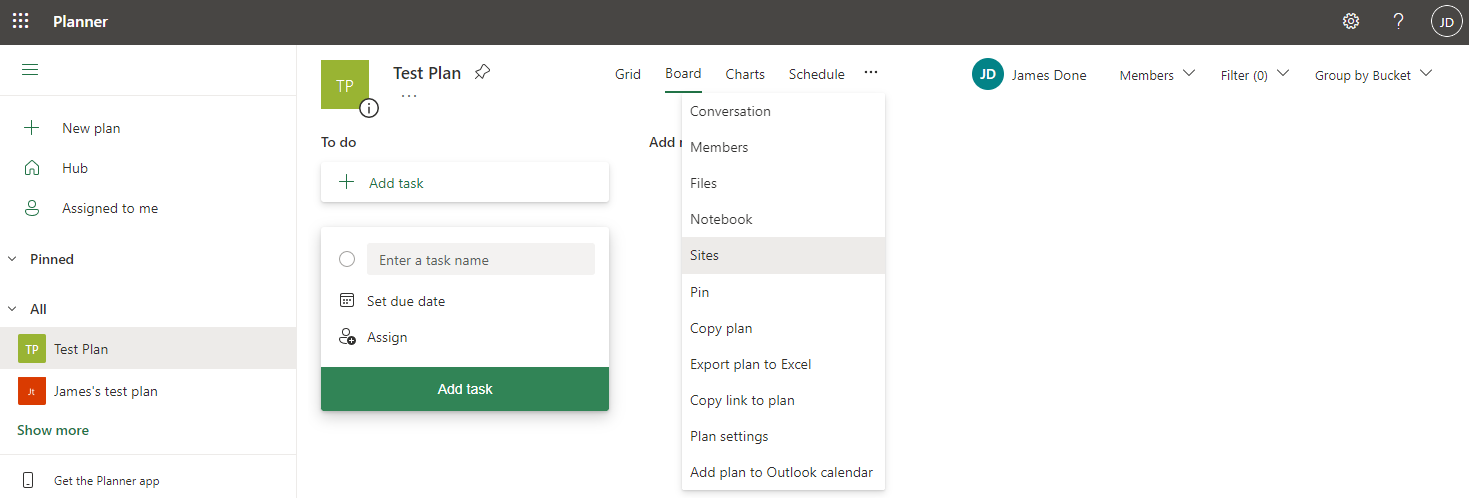Select Members from the overflow menu
The image size is (1469, 498).
pyautogui.click(x=783, y=147)
